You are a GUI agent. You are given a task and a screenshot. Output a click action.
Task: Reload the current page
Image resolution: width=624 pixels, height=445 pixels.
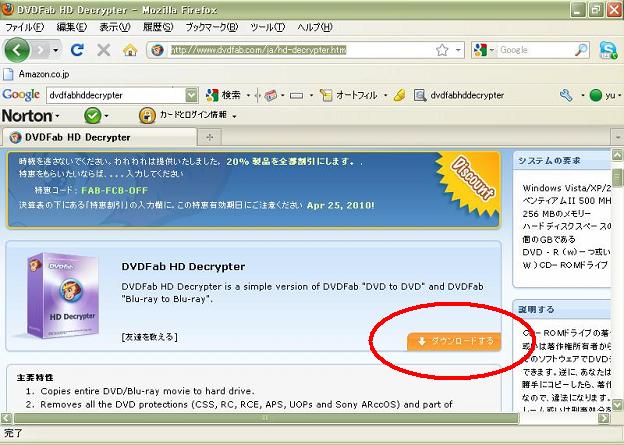point(78,49)
